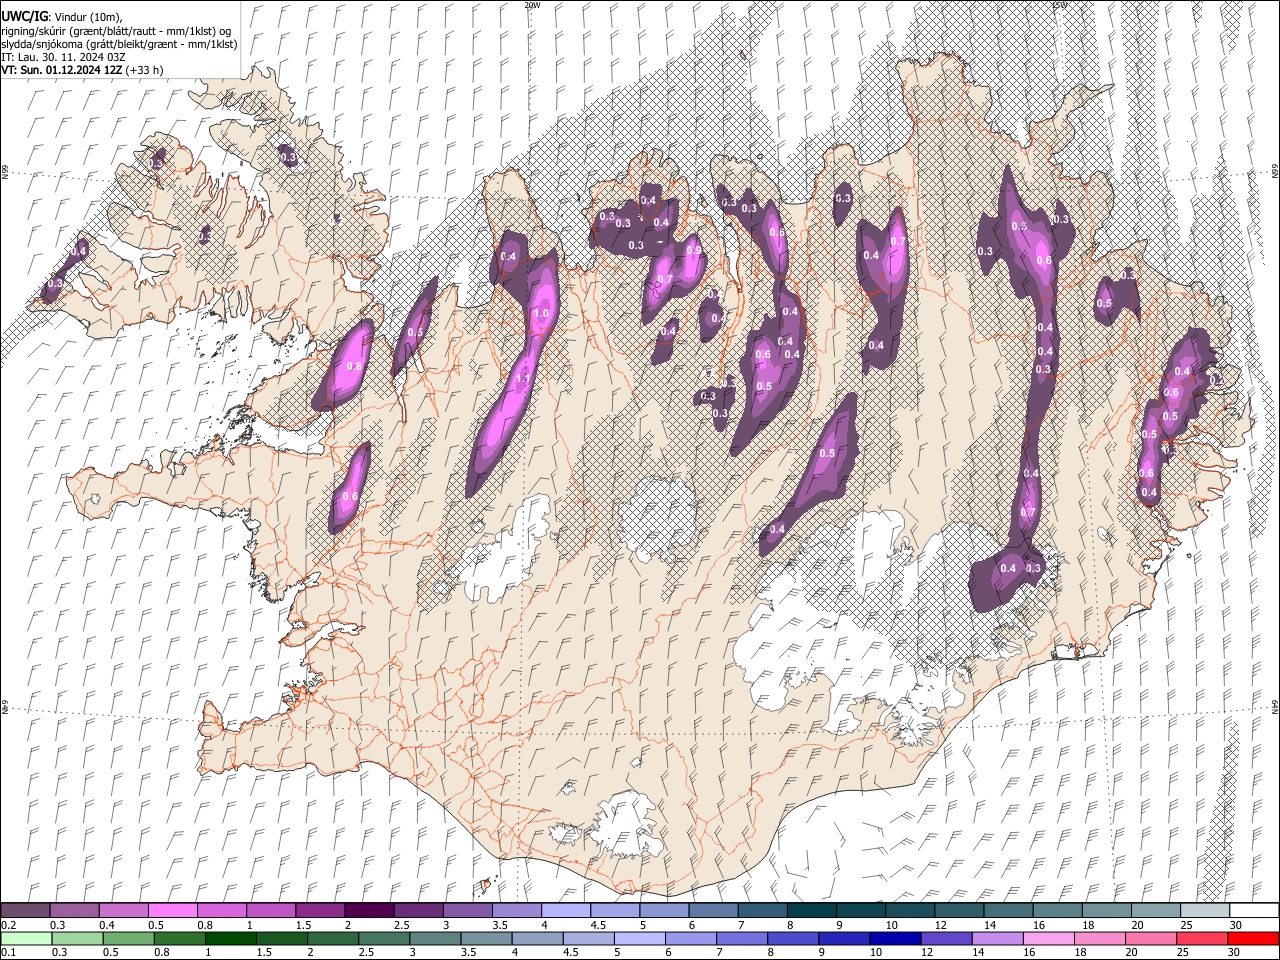This screenshot has height=960, width=1280.
Task: Pick the snow-row swatch between 1 and 1.5
Action: 270,911
